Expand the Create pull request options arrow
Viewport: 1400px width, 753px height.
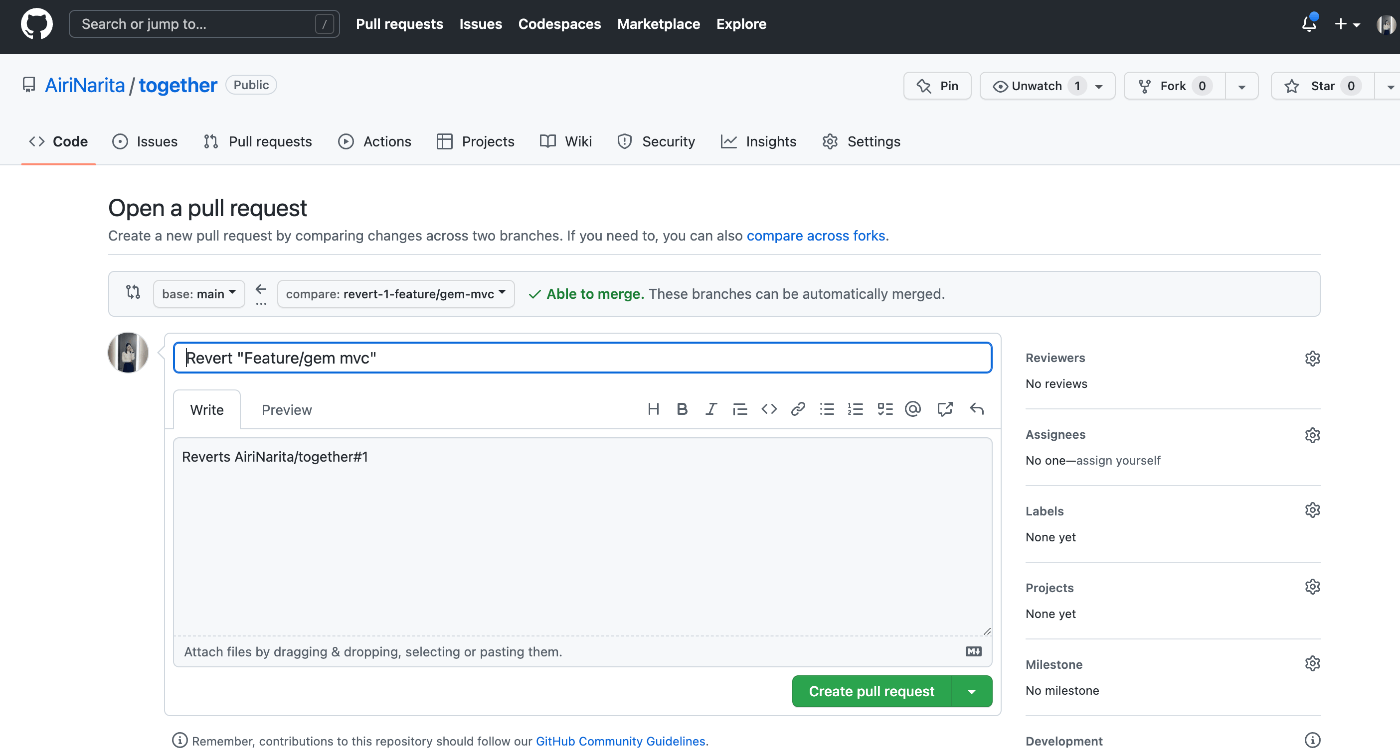[971, 691]
